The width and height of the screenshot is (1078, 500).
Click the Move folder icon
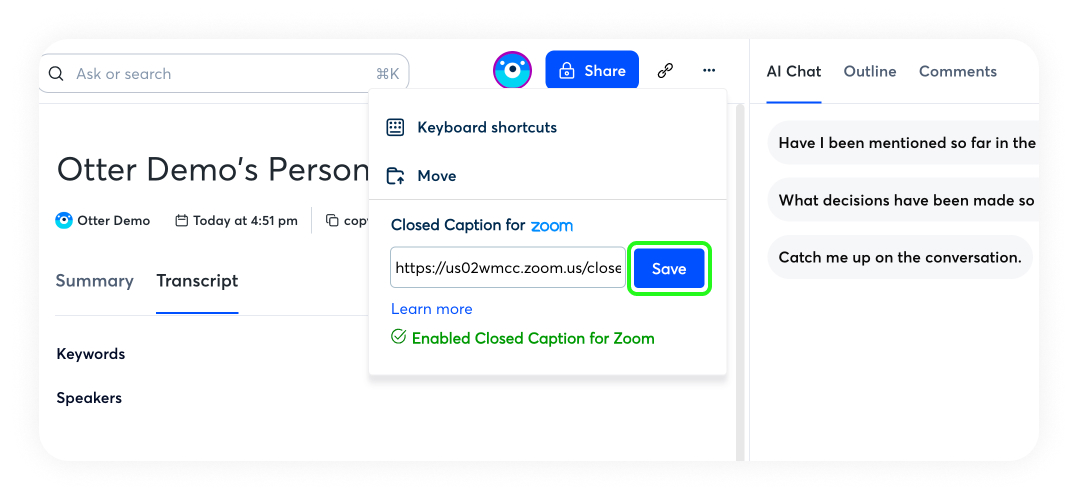click(395, 176)
